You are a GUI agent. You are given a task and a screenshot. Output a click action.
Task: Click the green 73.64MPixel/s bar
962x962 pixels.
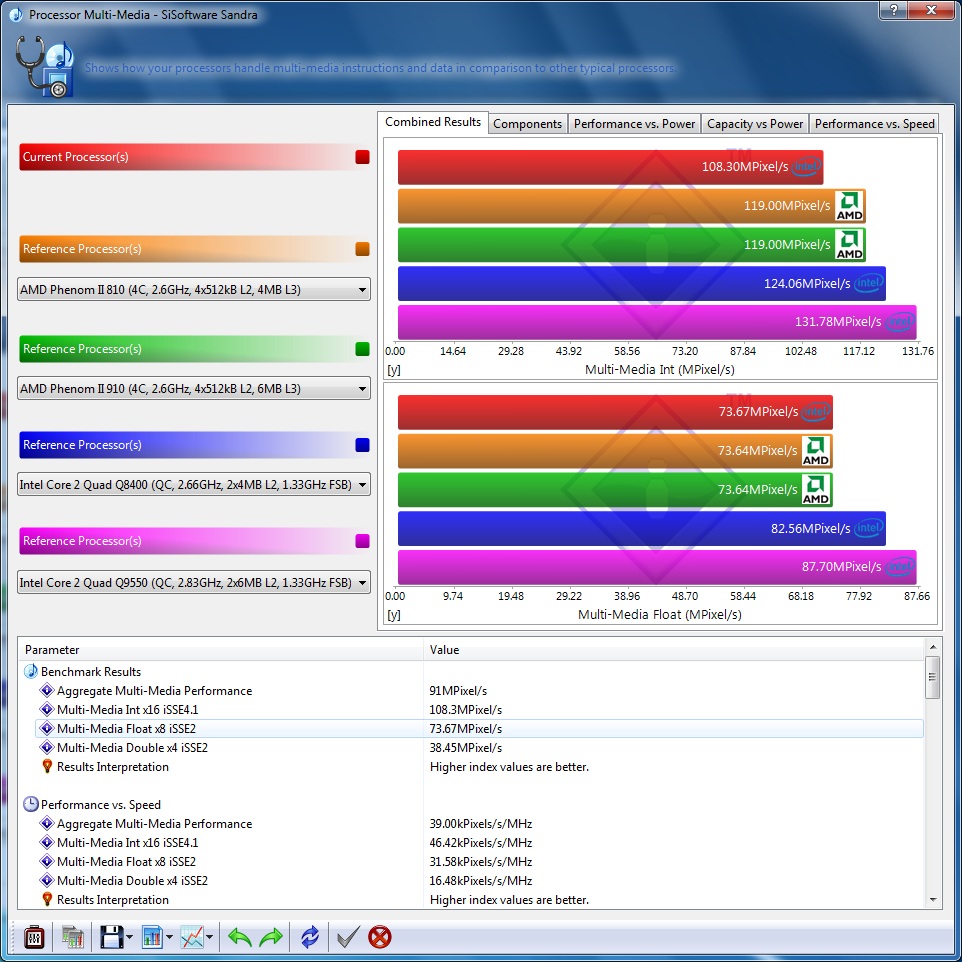pos(615,489)
